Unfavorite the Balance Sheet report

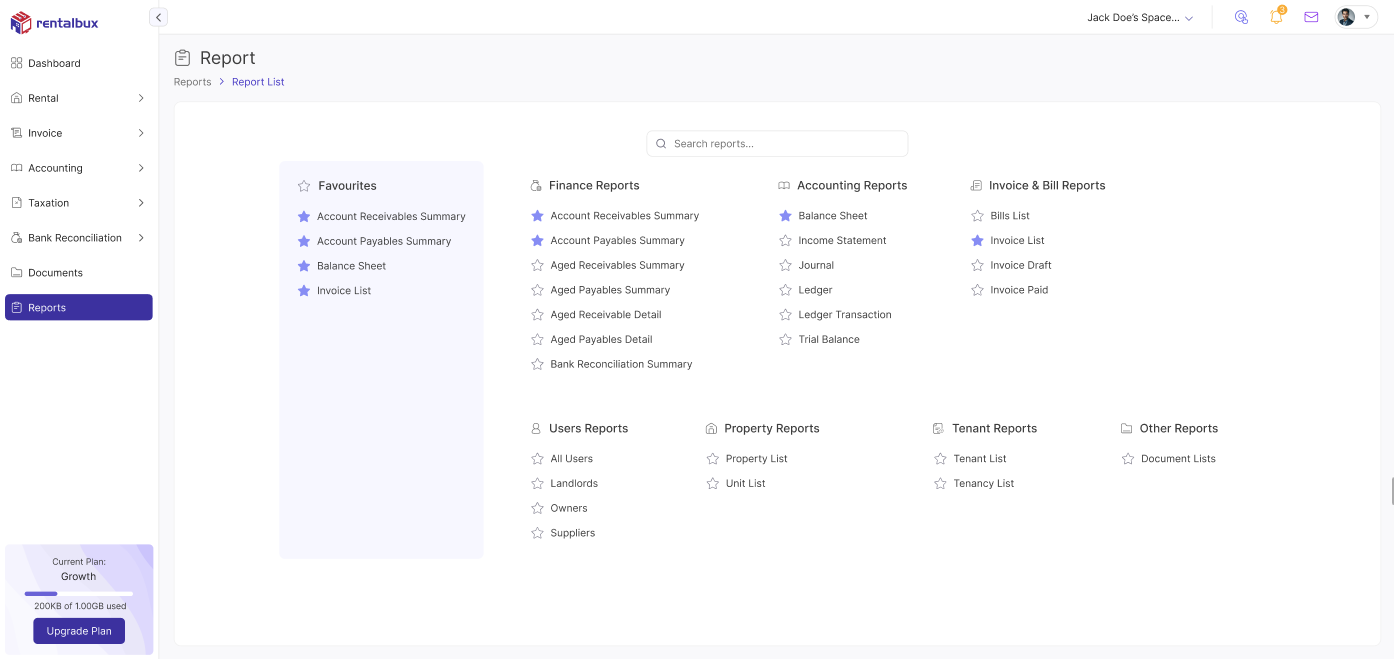point(785,215)
